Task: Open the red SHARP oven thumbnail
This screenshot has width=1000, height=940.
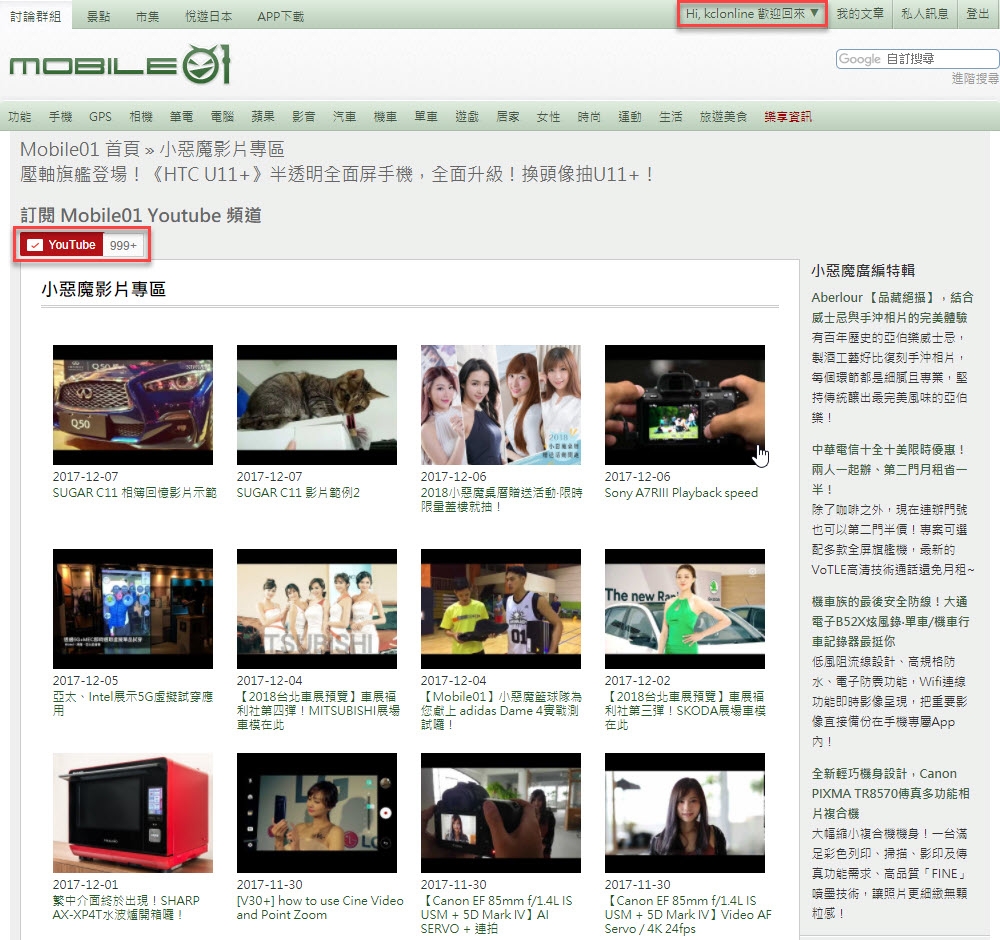Action: coord(133,813)
